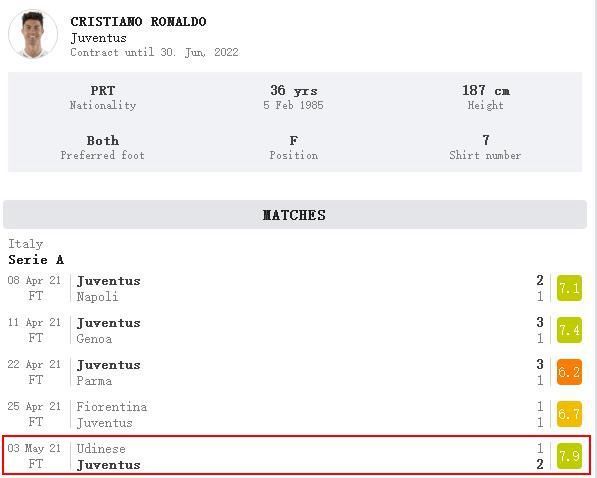Click the orange 6.2 rating badge
Viewport: 597px width, 478px height.
tap(569, 372)
